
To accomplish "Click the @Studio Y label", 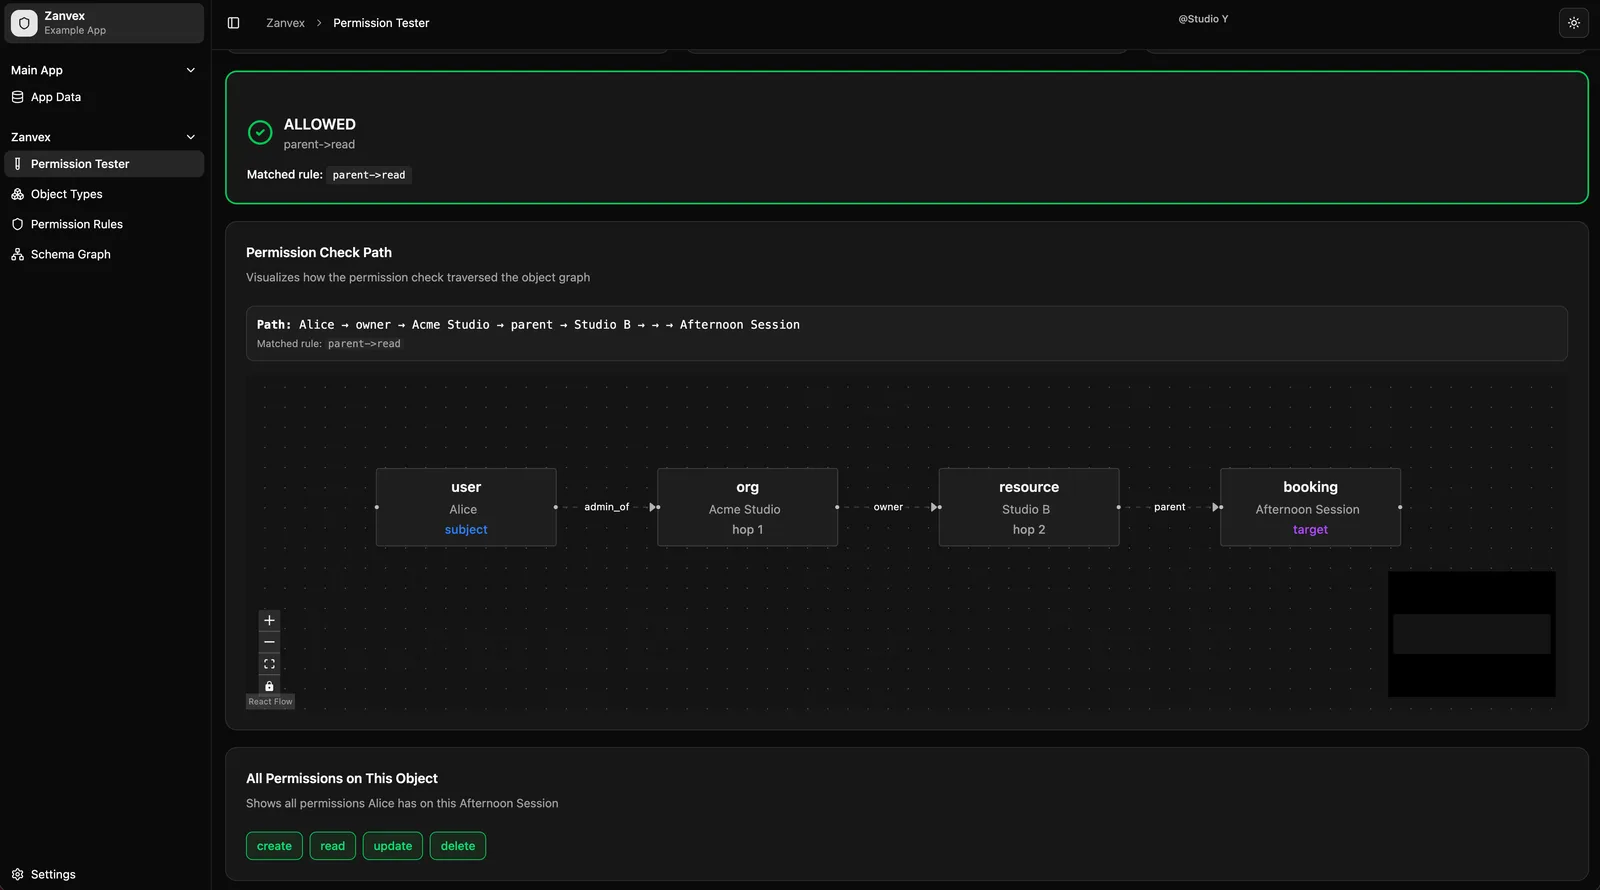I will pyautogui.click(x=1203, y=19).
